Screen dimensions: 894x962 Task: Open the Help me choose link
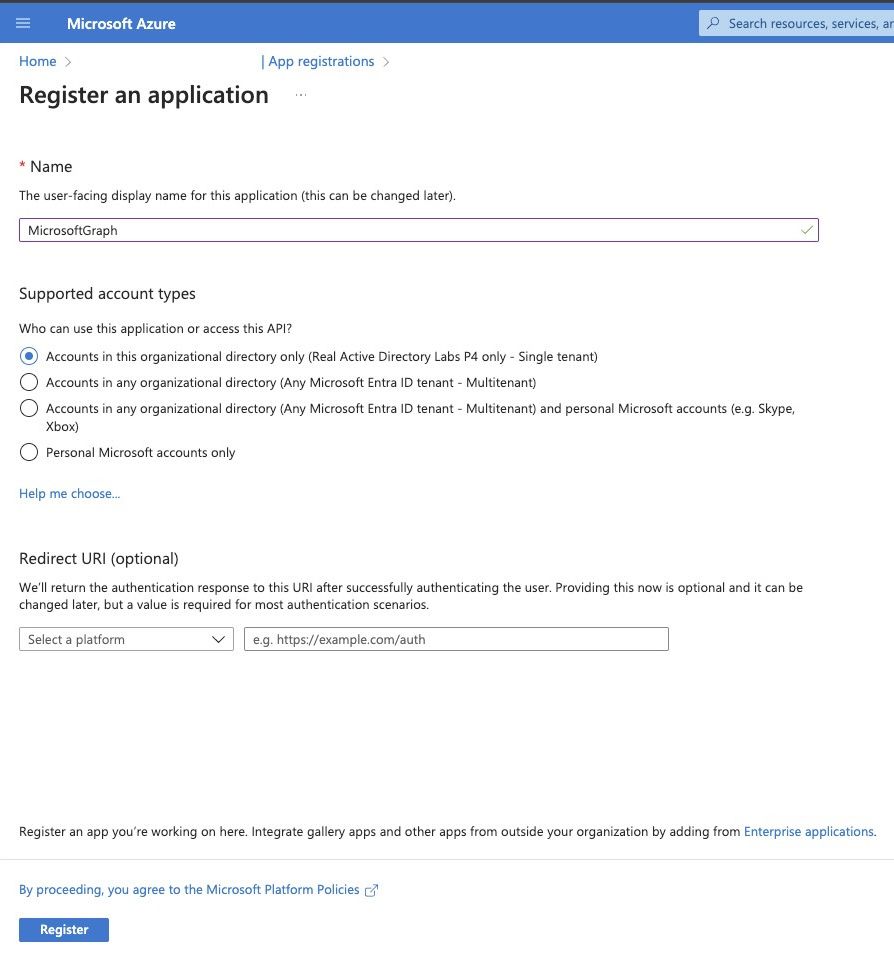point(69,493)
